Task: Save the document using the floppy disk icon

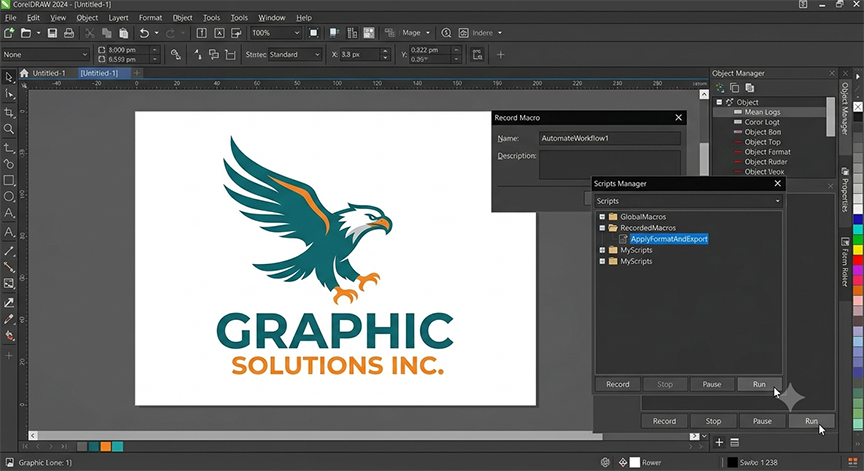Action: 52,33
